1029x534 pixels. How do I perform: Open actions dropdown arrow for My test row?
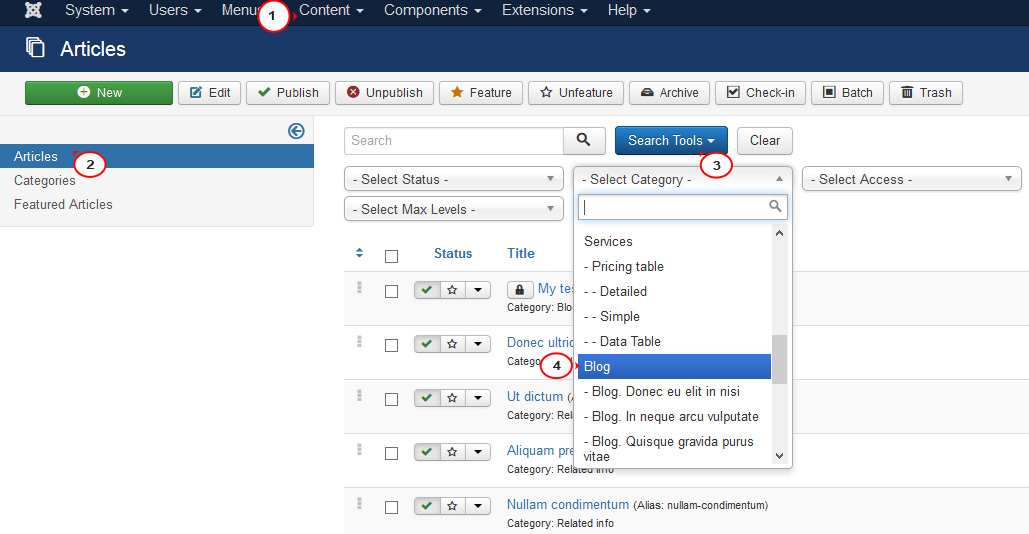(x=478, y=290)
